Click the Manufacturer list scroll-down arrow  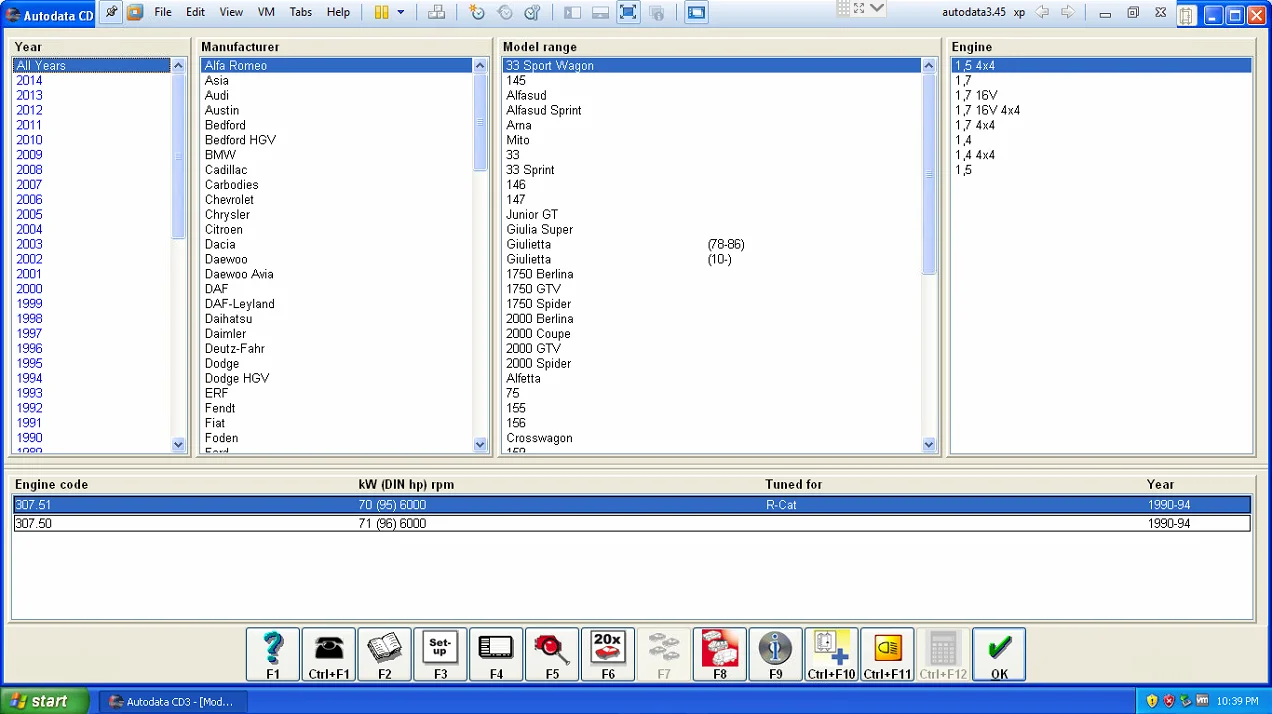click(480, 445)
